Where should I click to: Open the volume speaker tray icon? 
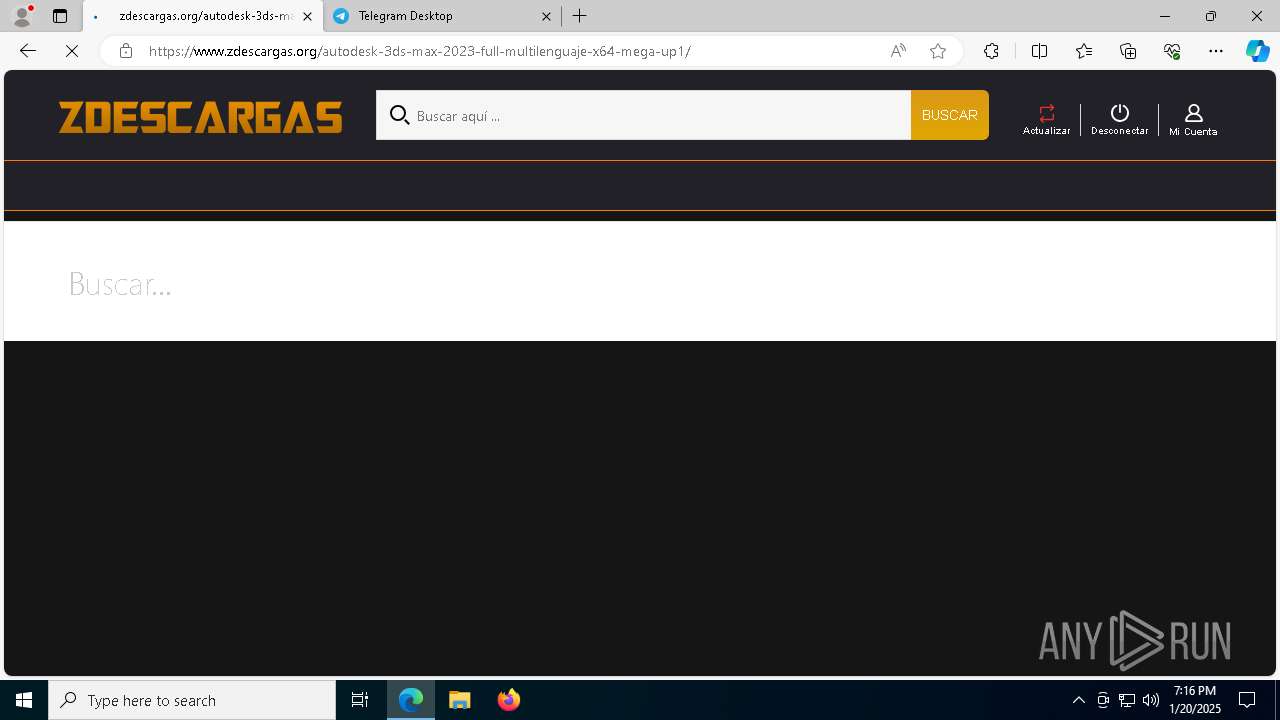click(x=1151, y=700)
